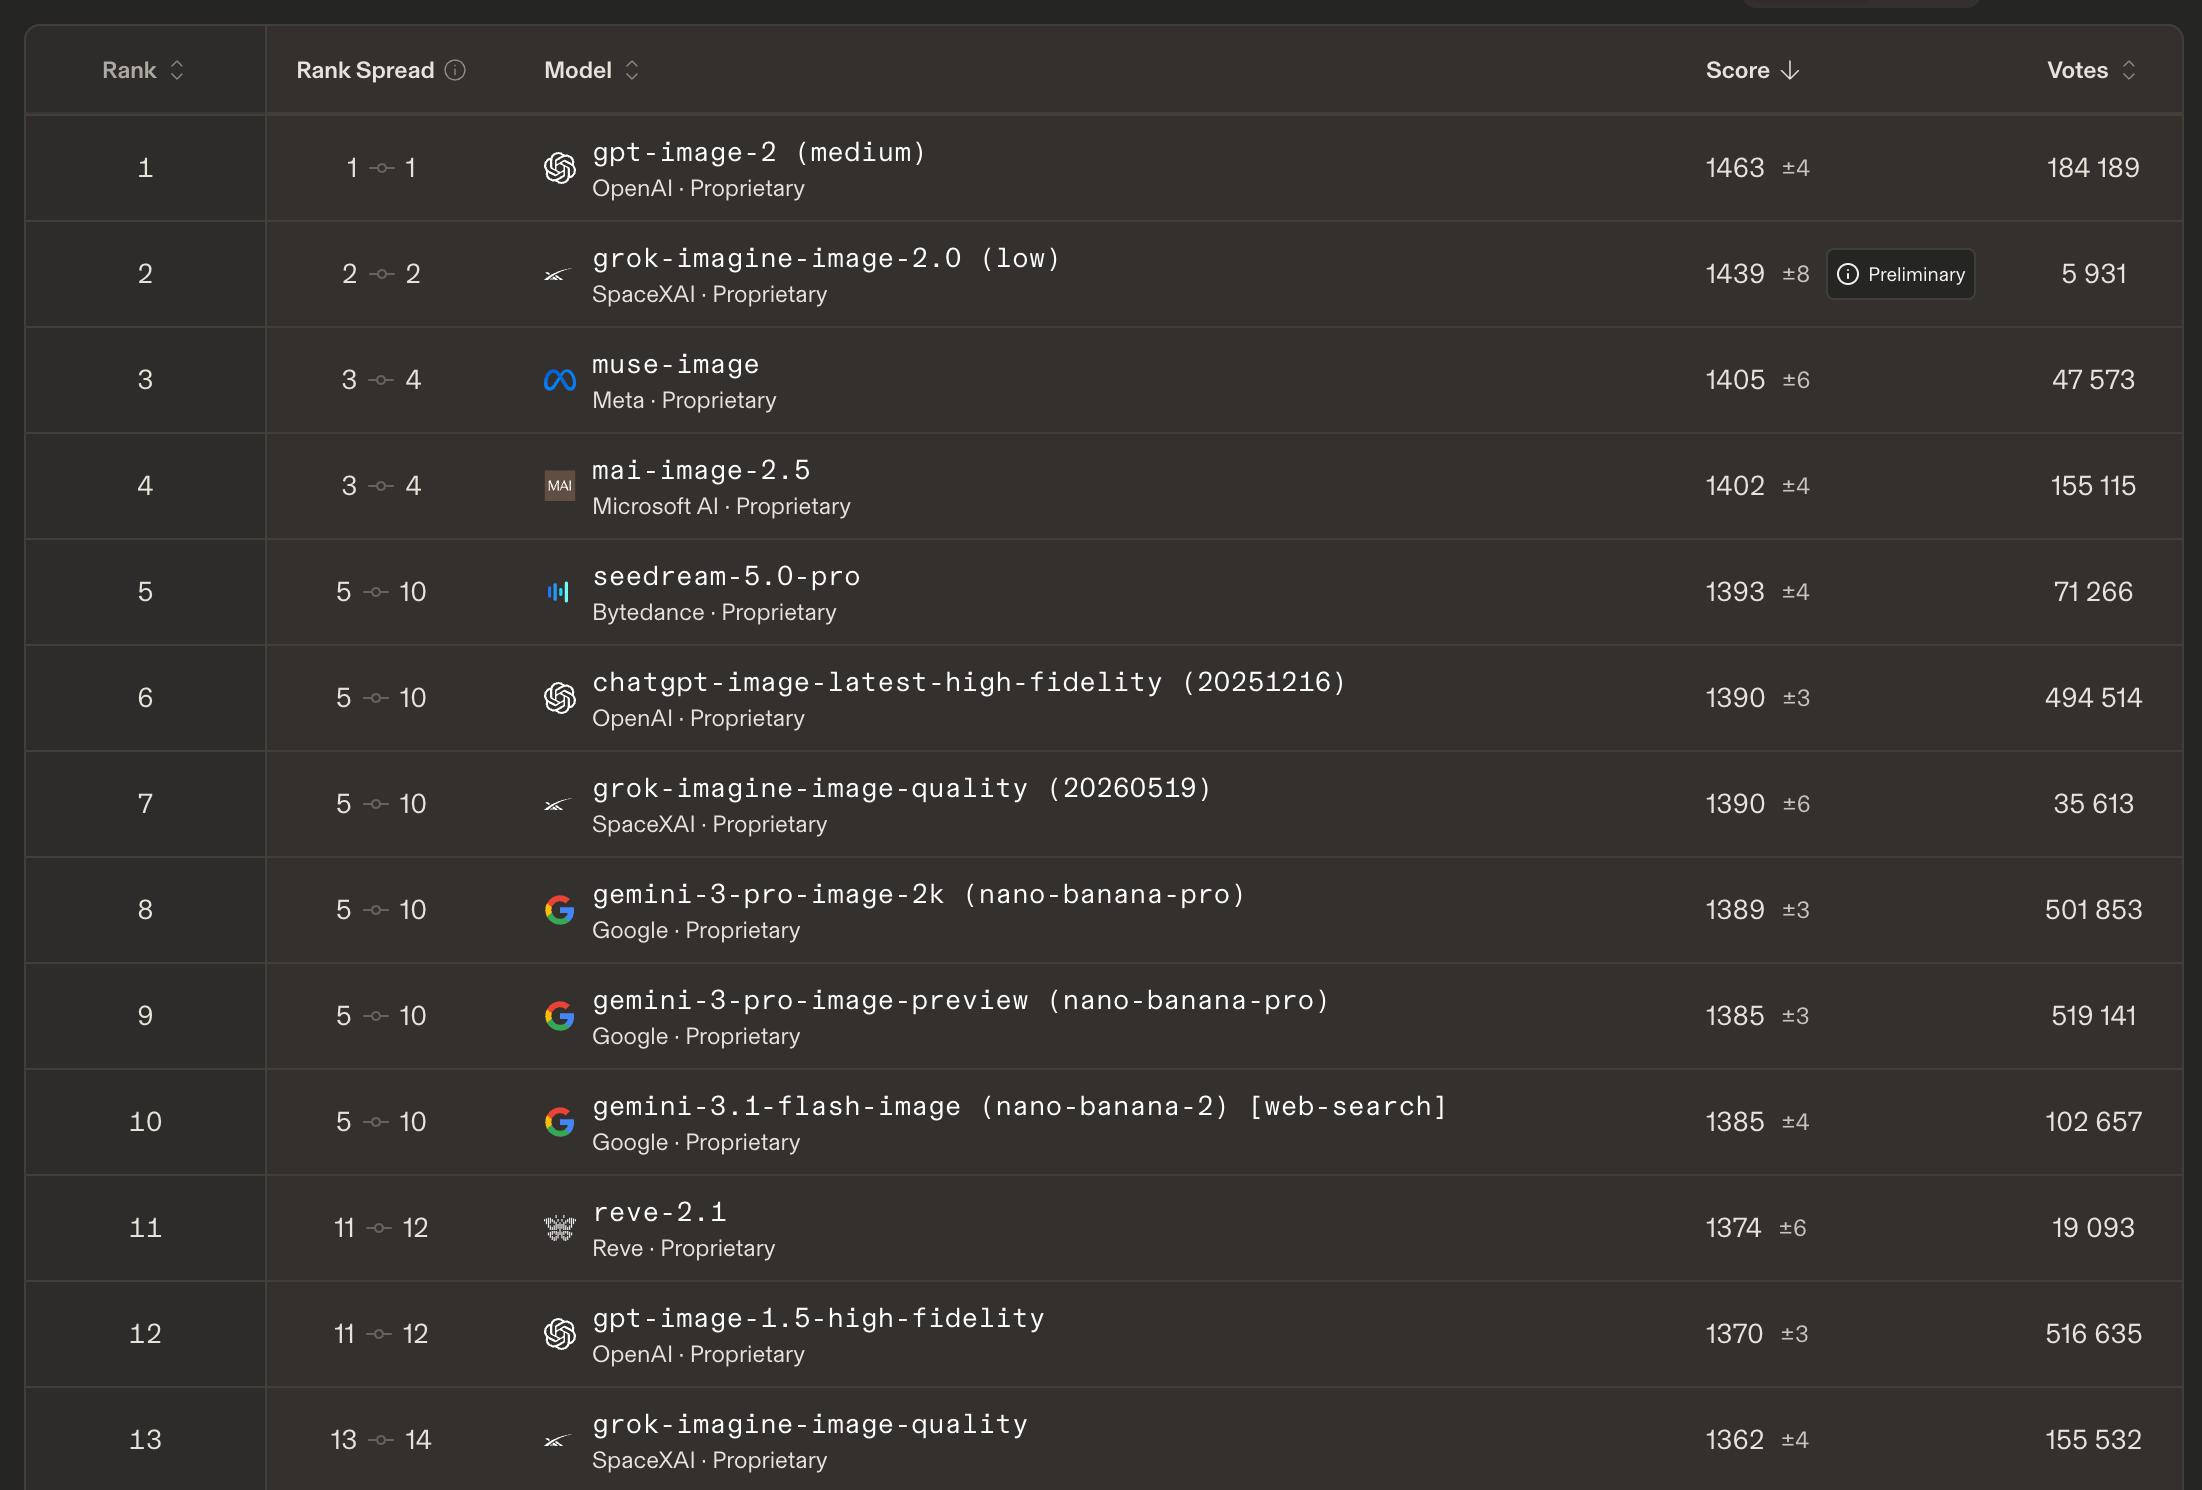Open mai-image-2.5 model name

[x=701, y=470]
